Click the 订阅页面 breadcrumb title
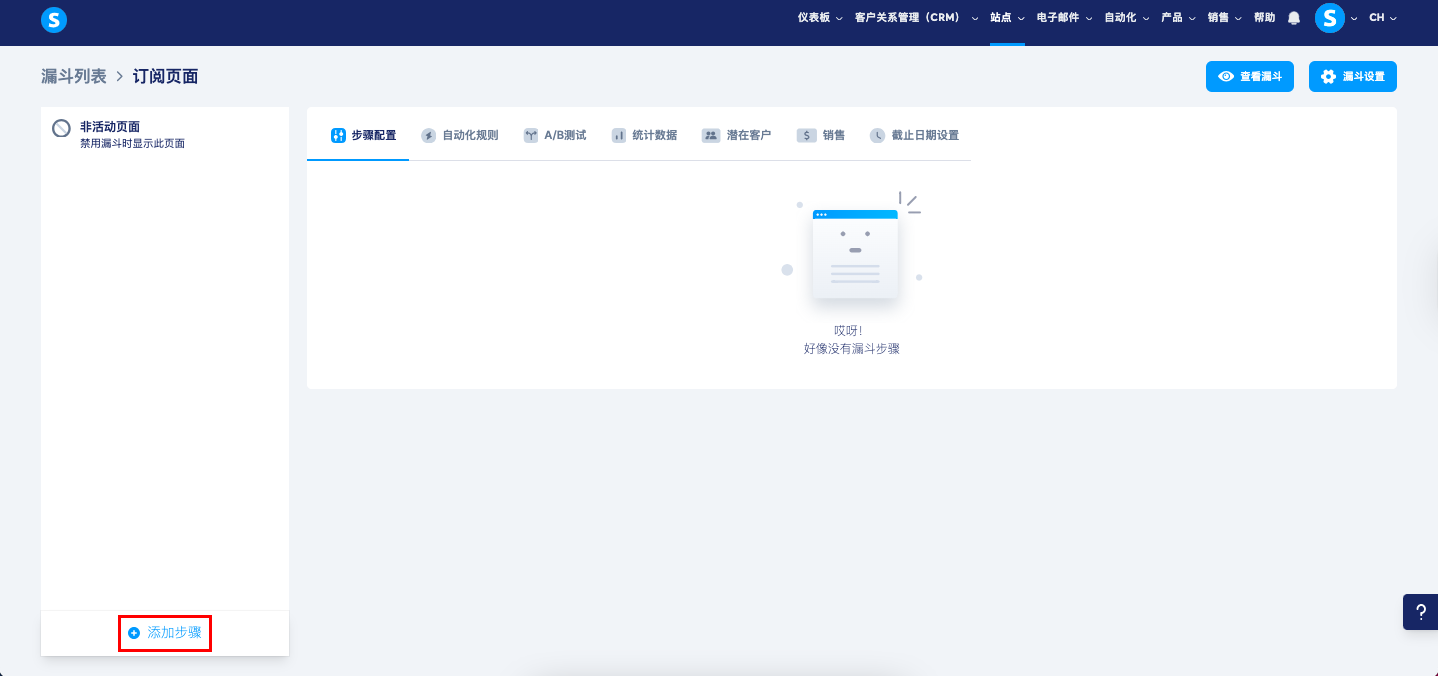This screenshot has height=676, width=1438. click(166, 76)
